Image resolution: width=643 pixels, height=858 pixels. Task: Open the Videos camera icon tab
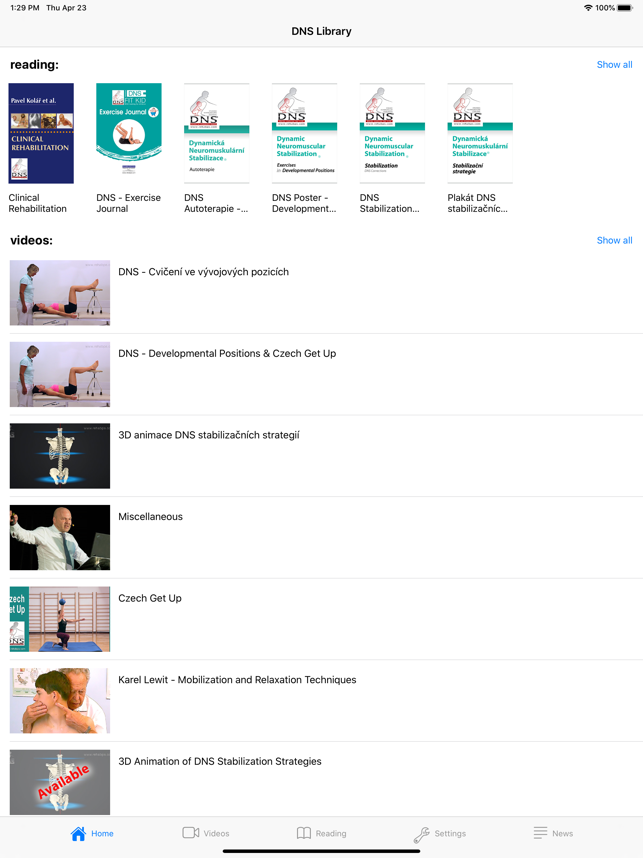[190, 833]
